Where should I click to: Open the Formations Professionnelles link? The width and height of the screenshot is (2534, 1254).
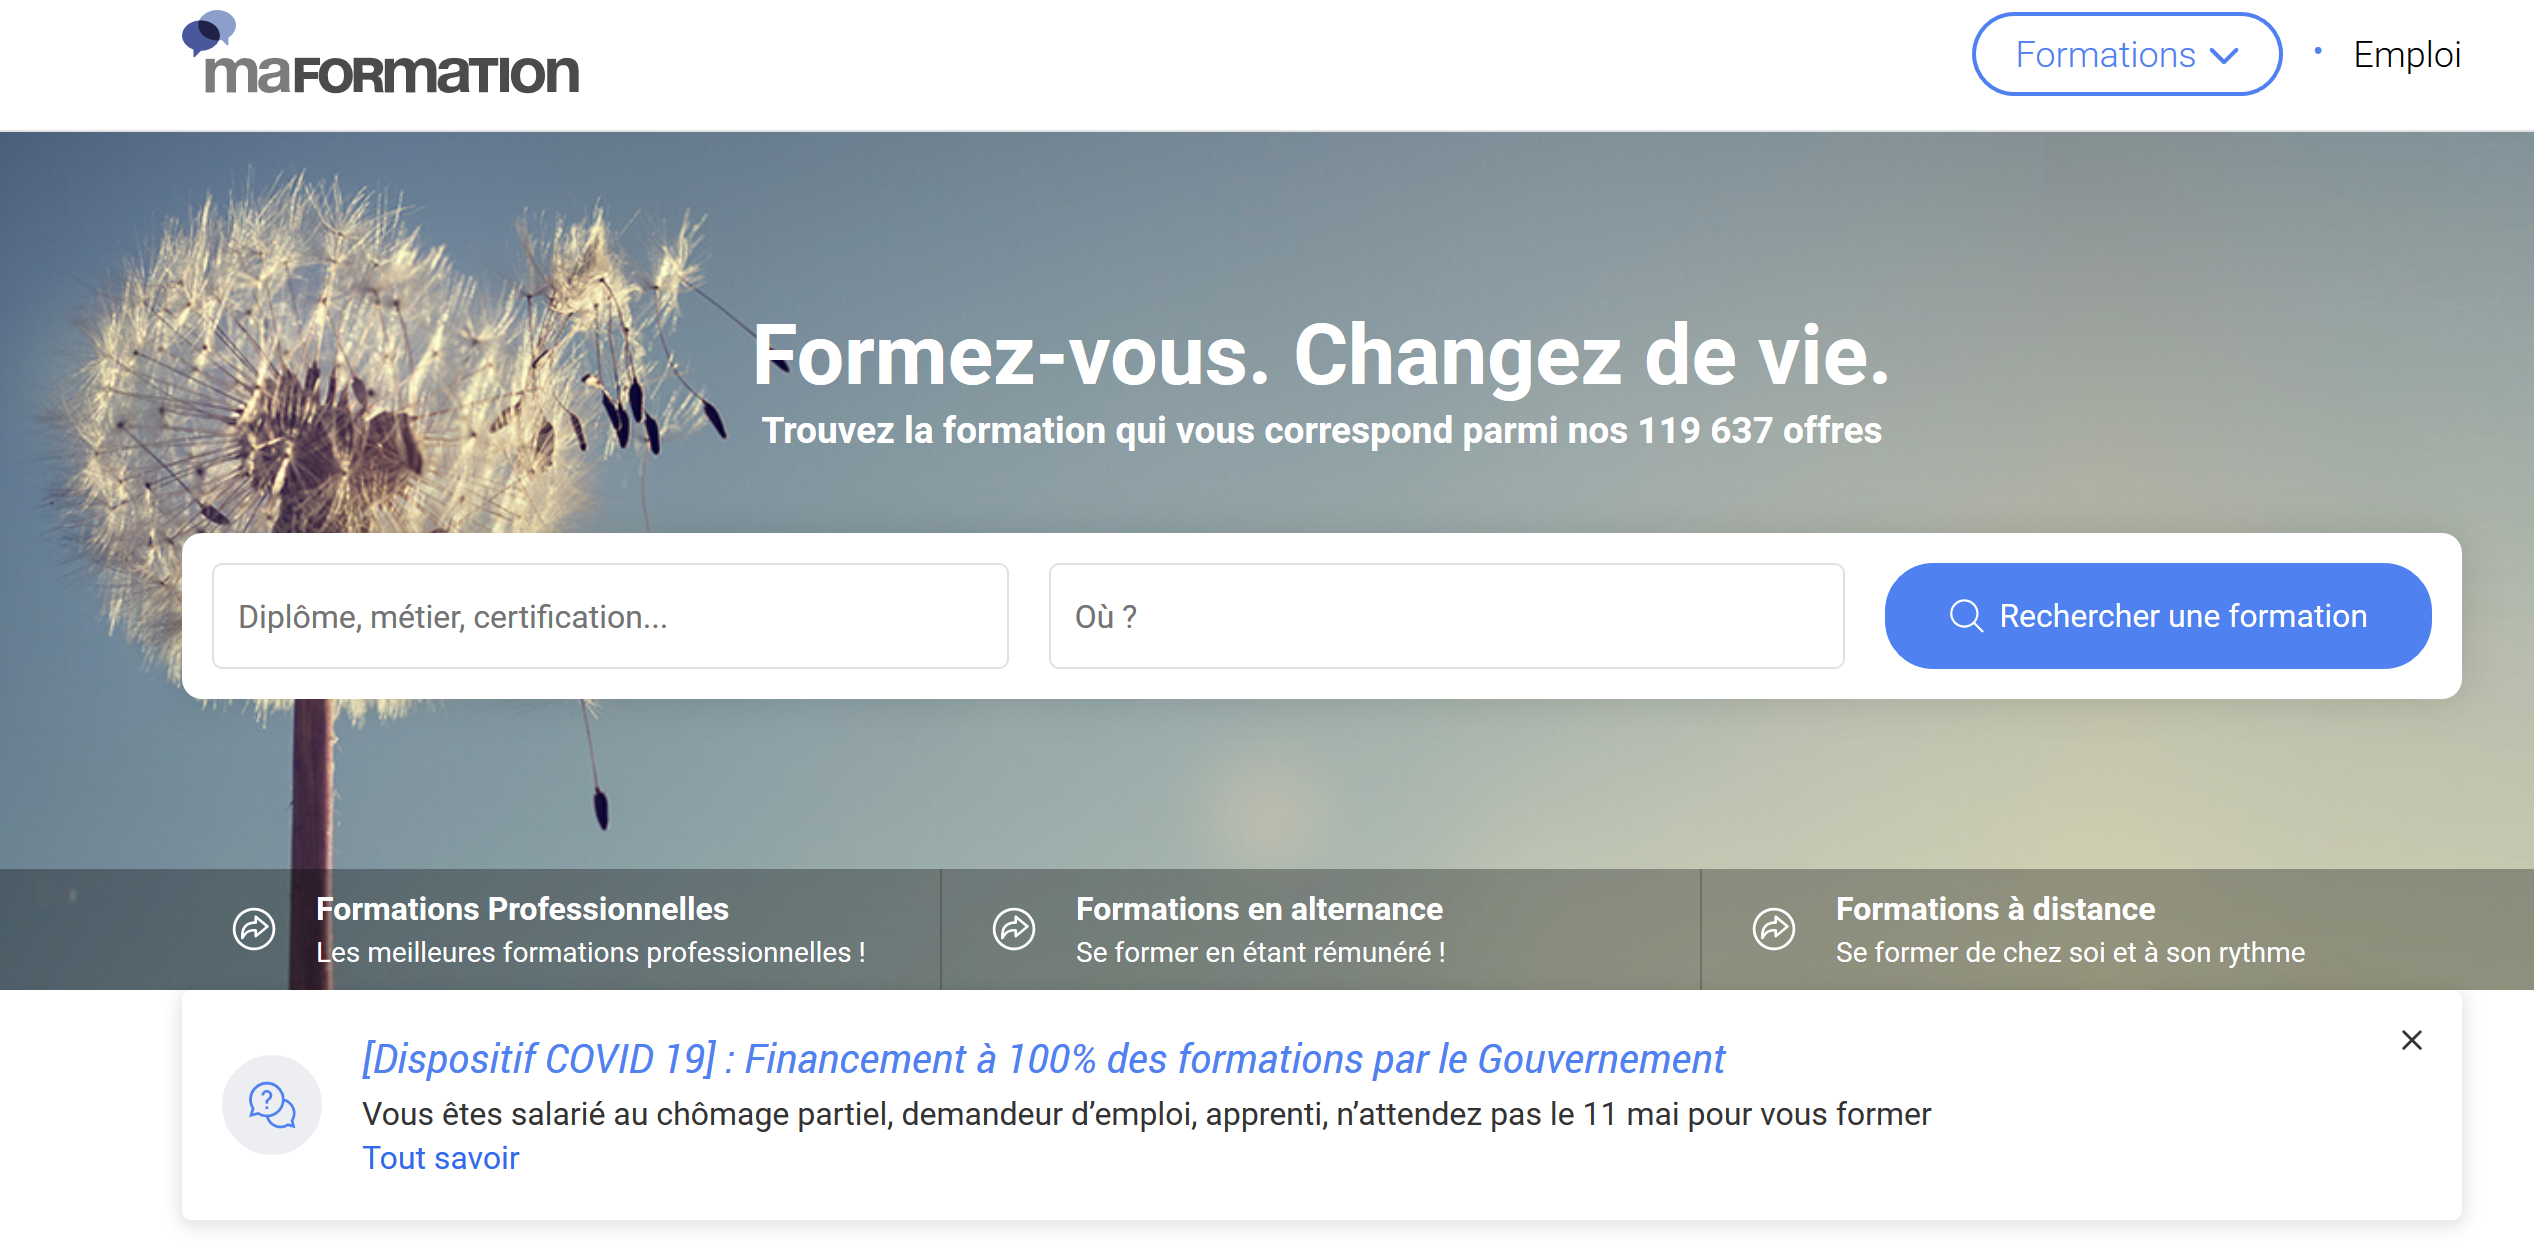click(522, 909)
